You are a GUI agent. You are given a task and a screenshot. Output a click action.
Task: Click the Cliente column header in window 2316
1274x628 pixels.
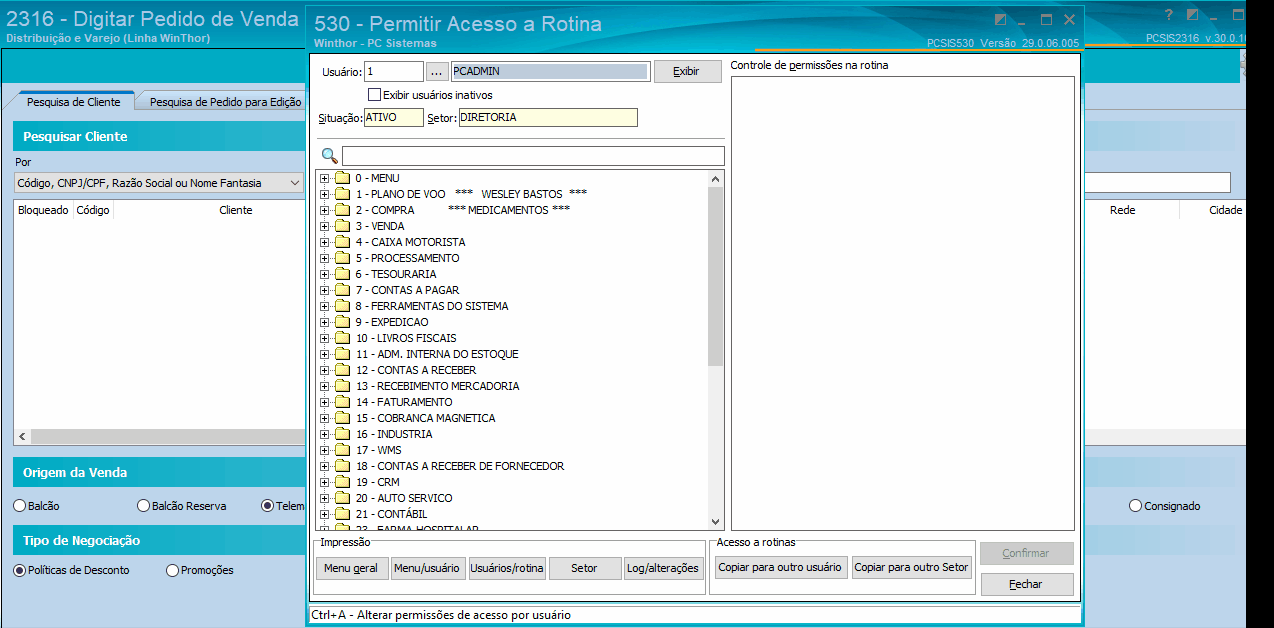[x=236, y=210]
